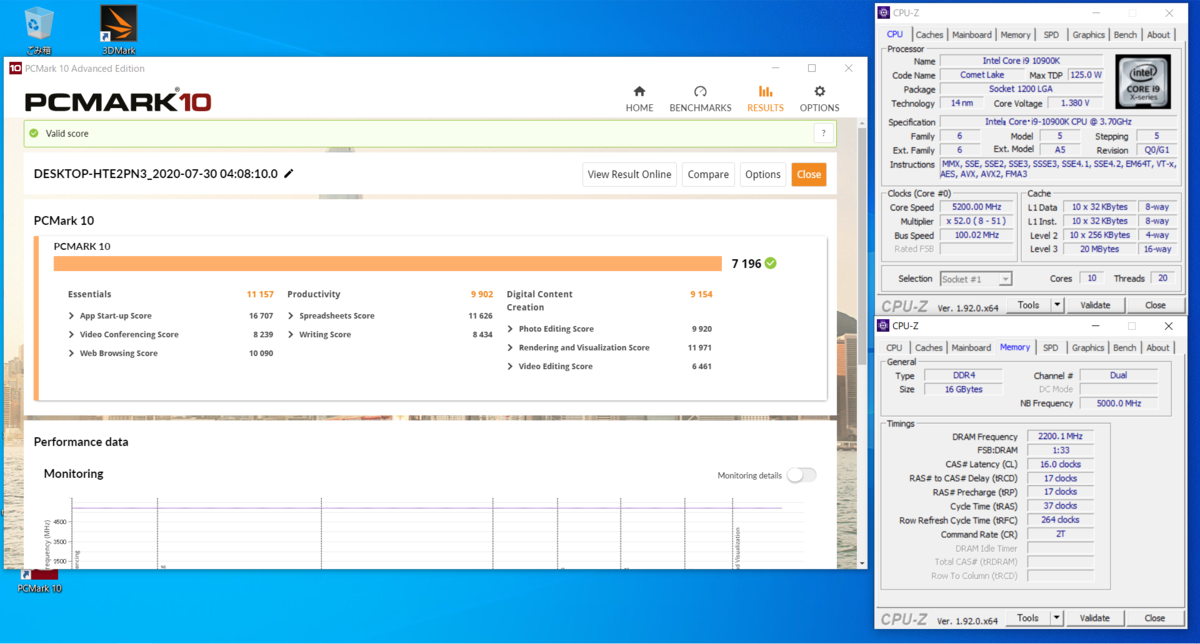This screenshot has height=644, width=1200.
Task: Click Close button in upper CPU-Z
Action: coord(1155,305)
